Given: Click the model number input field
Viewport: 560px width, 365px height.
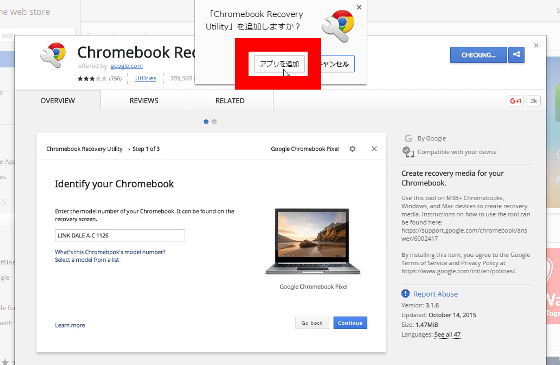Looking at the screenshot, I should pos(120,236).
